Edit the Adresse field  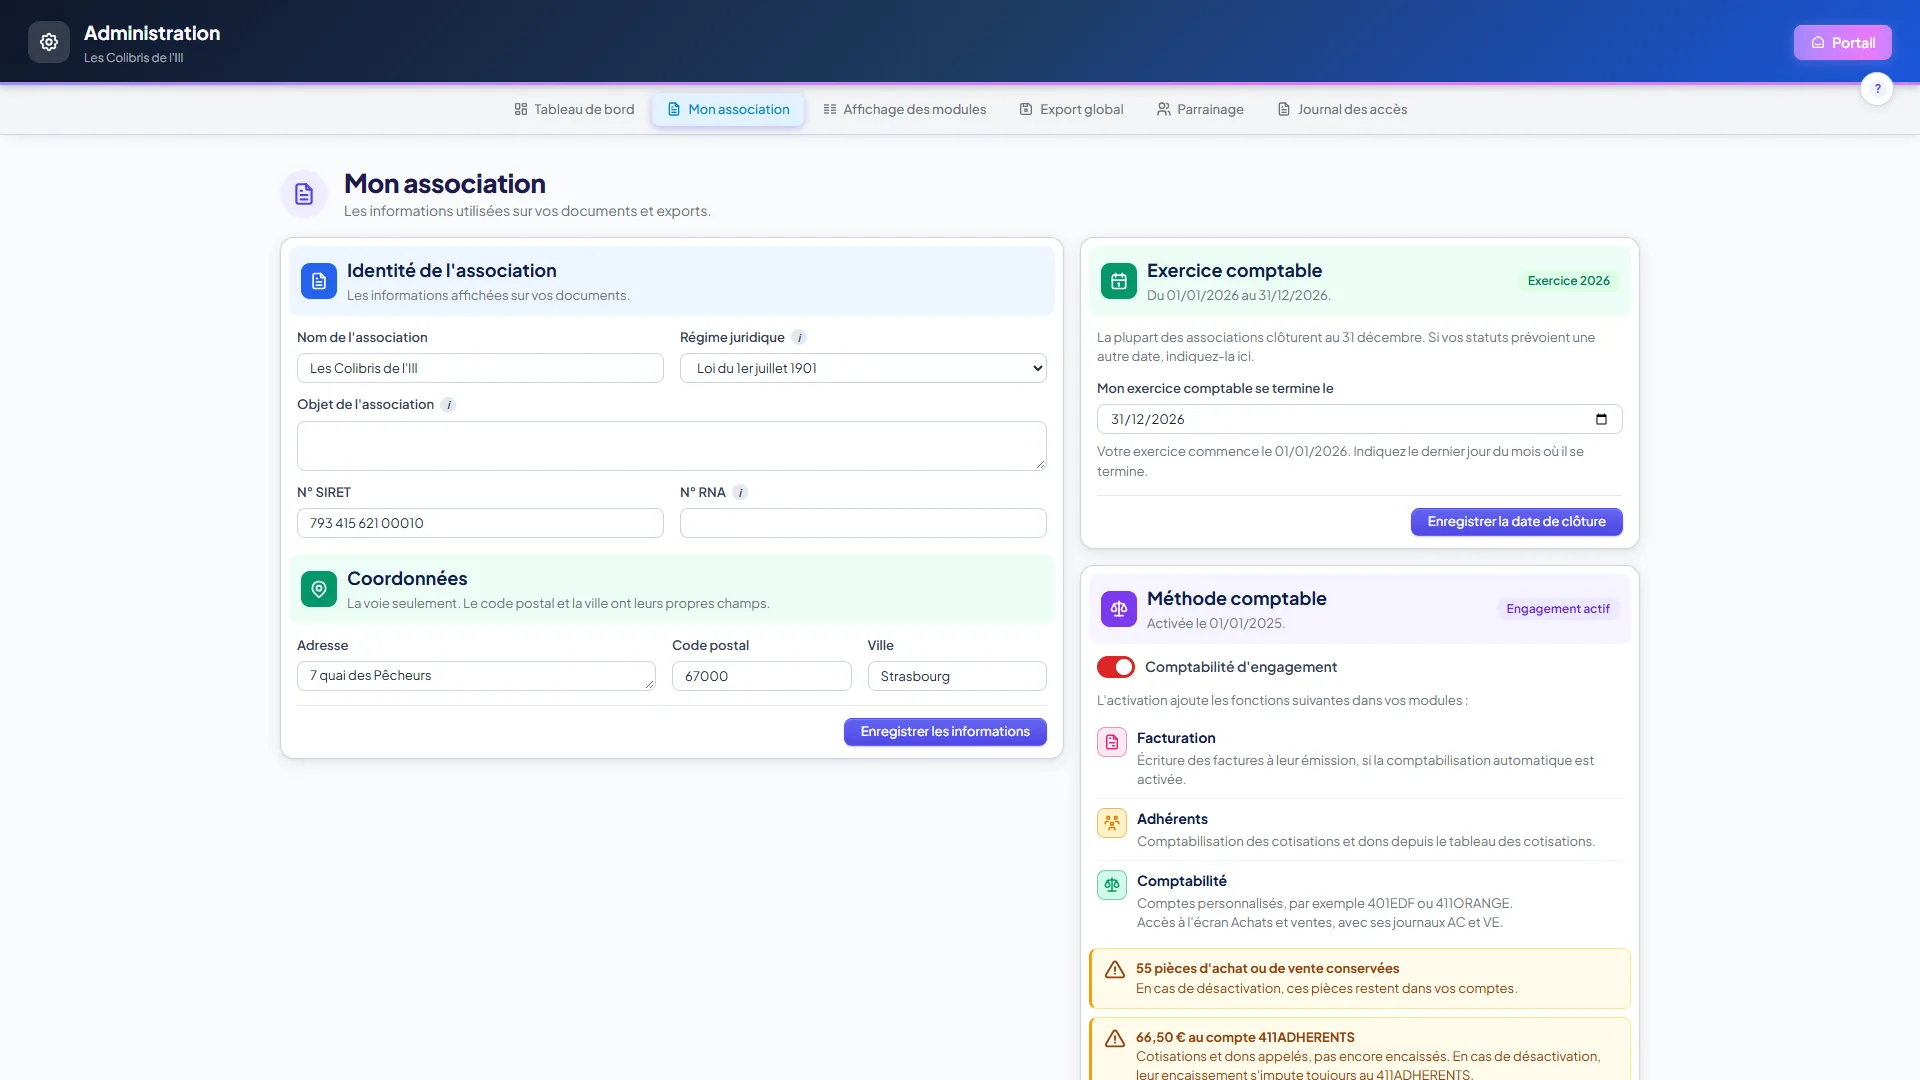point(476,677)
